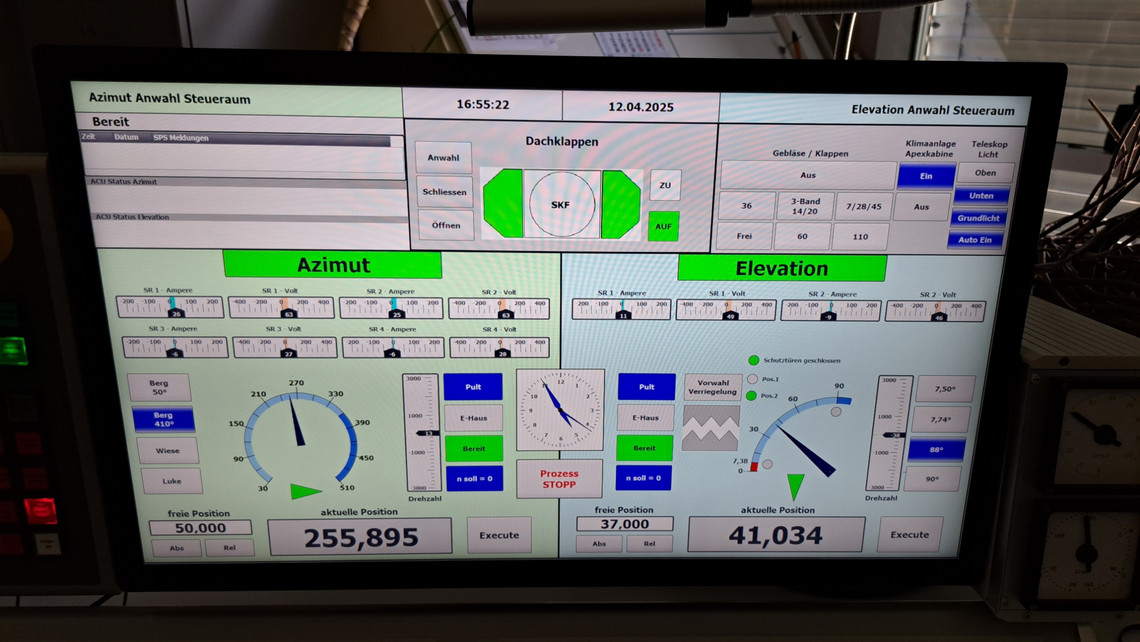
Task: Click the green triangle below Azimut dial
Action: [x=305, y=491]
